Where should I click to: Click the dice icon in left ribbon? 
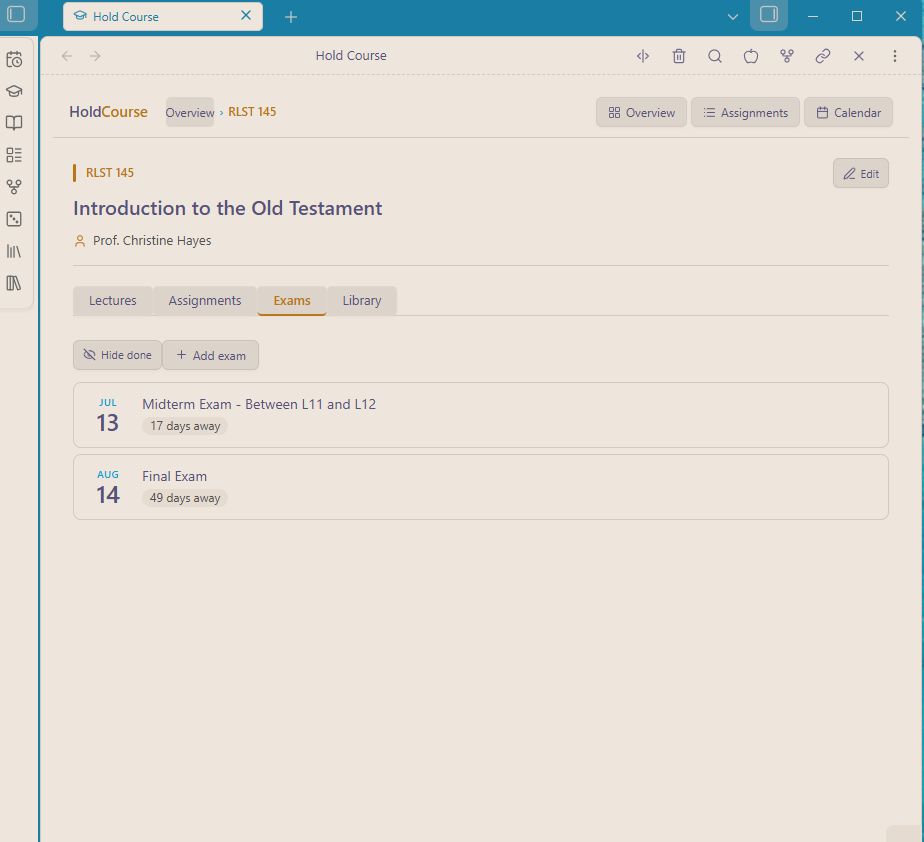click(14, 219)
